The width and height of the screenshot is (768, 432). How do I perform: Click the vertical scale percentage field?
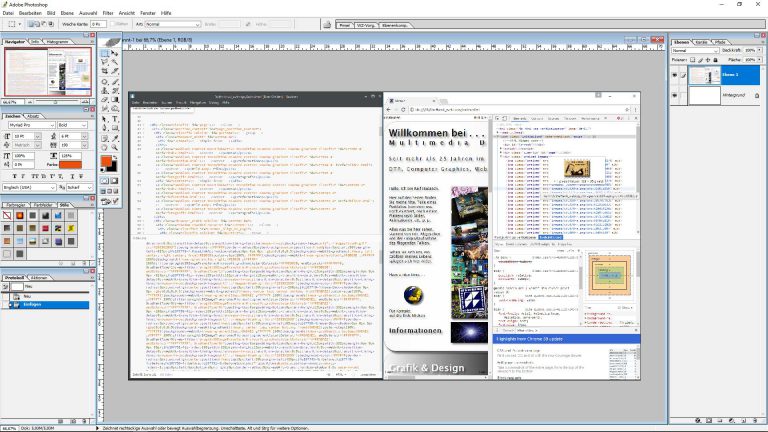[x=24, y=156]
